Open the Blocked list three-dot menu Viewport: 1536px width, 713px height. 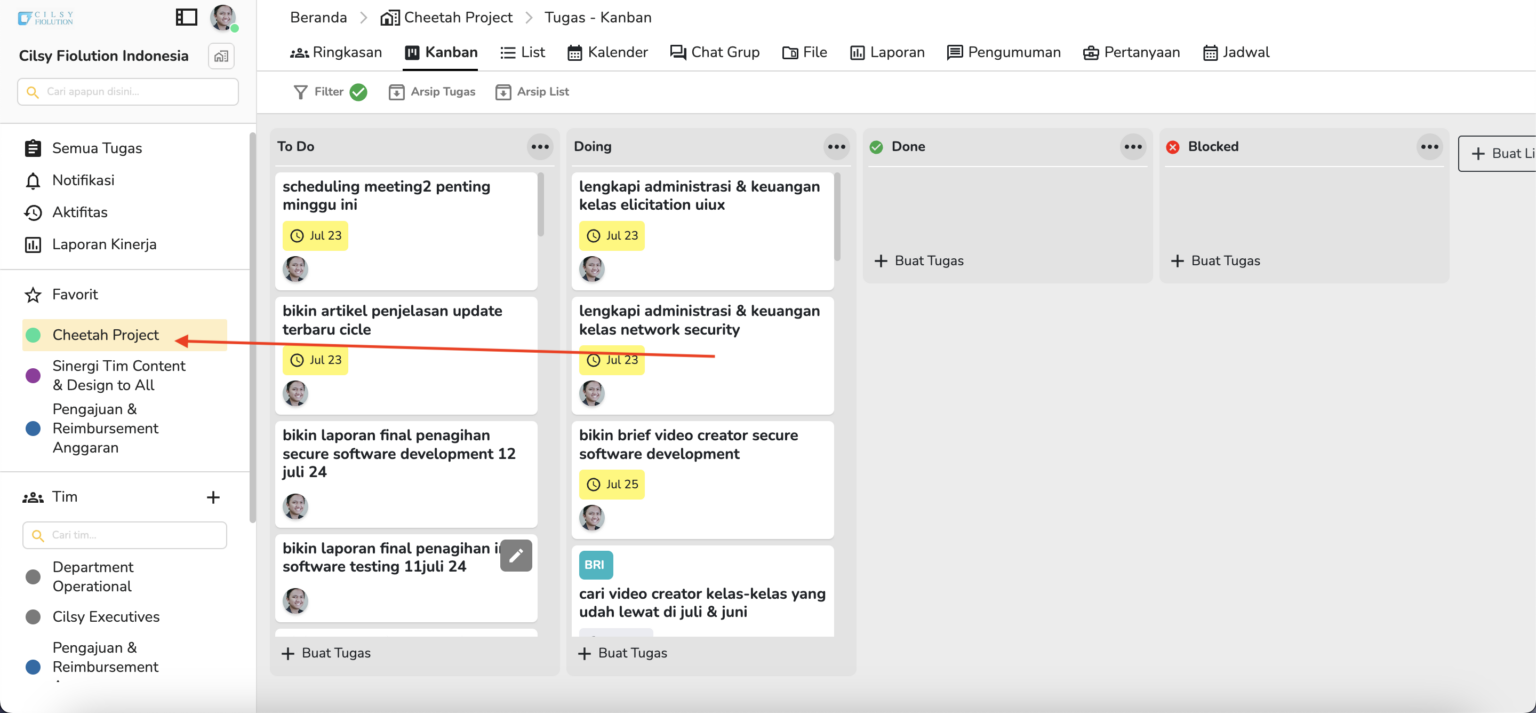coord(1429,147)
